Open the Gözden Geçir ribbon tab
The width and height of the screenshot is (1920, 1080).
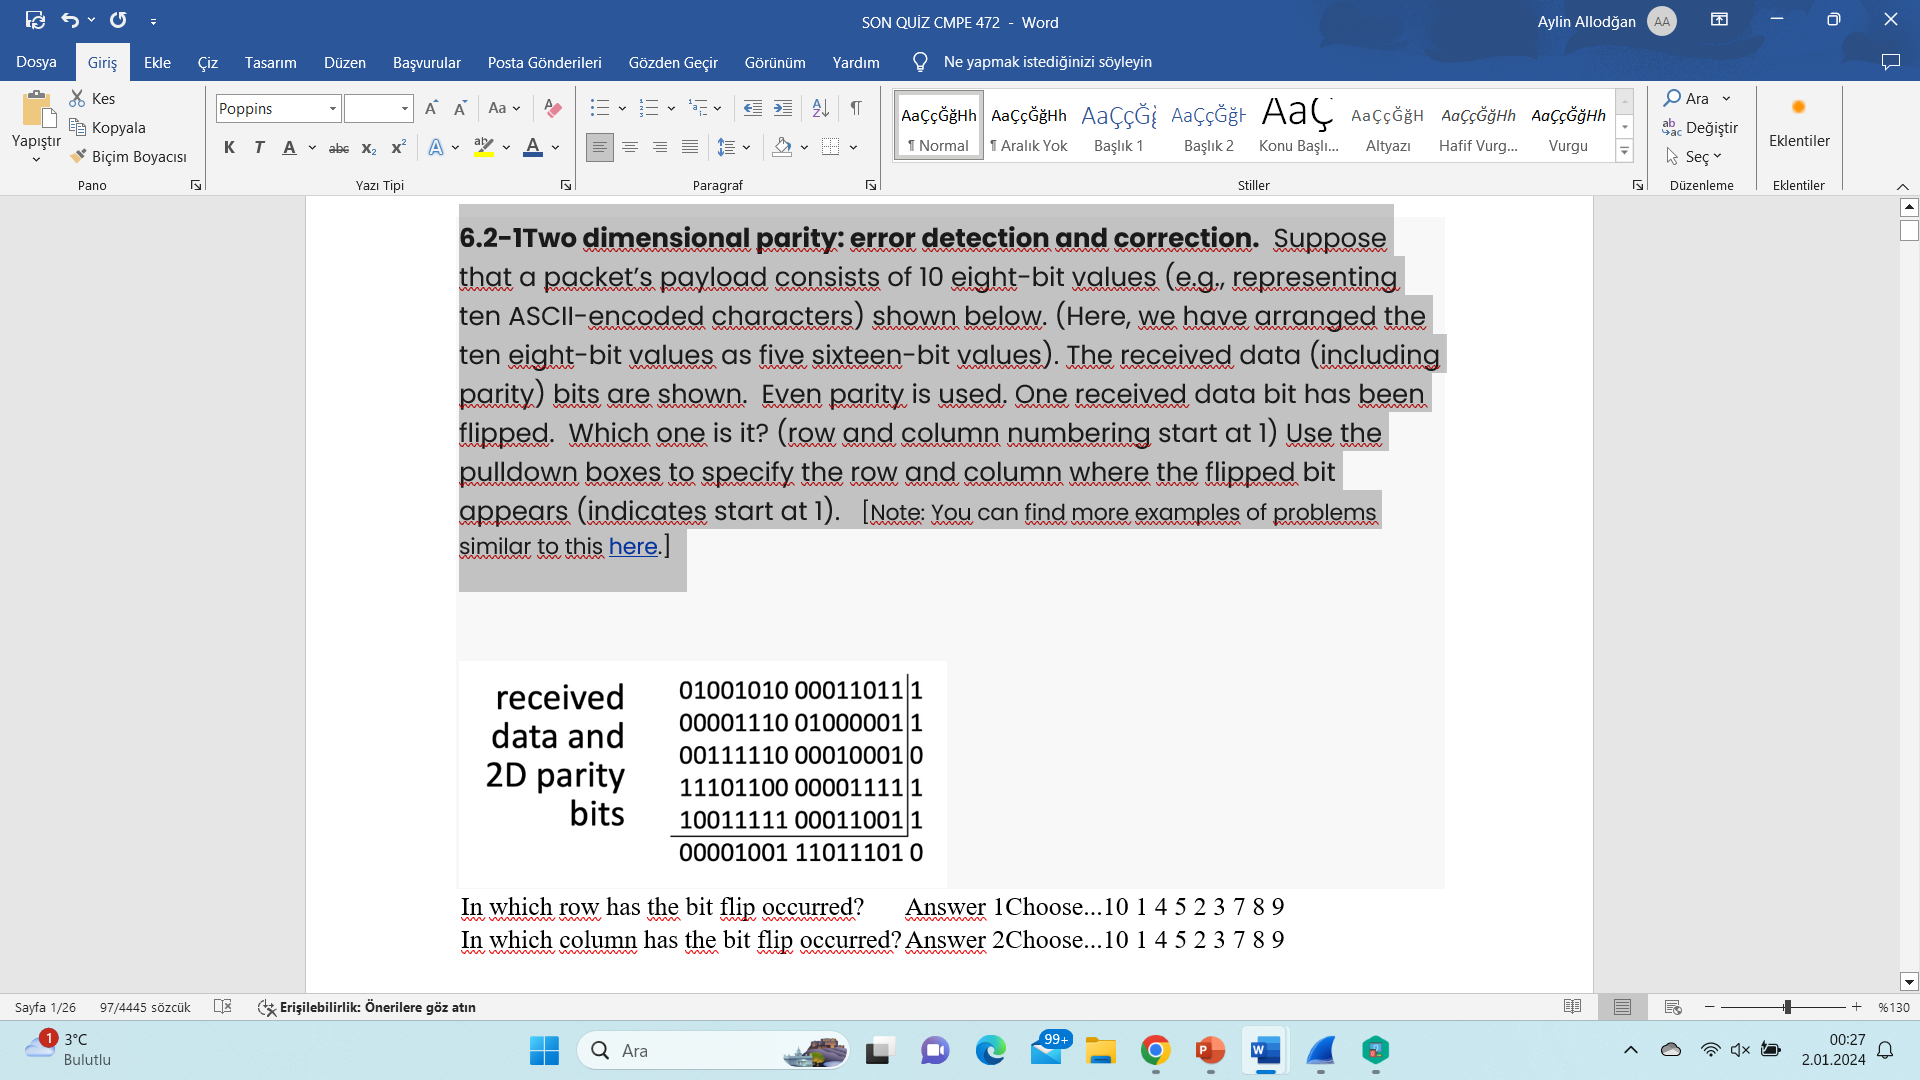point(672,62)
